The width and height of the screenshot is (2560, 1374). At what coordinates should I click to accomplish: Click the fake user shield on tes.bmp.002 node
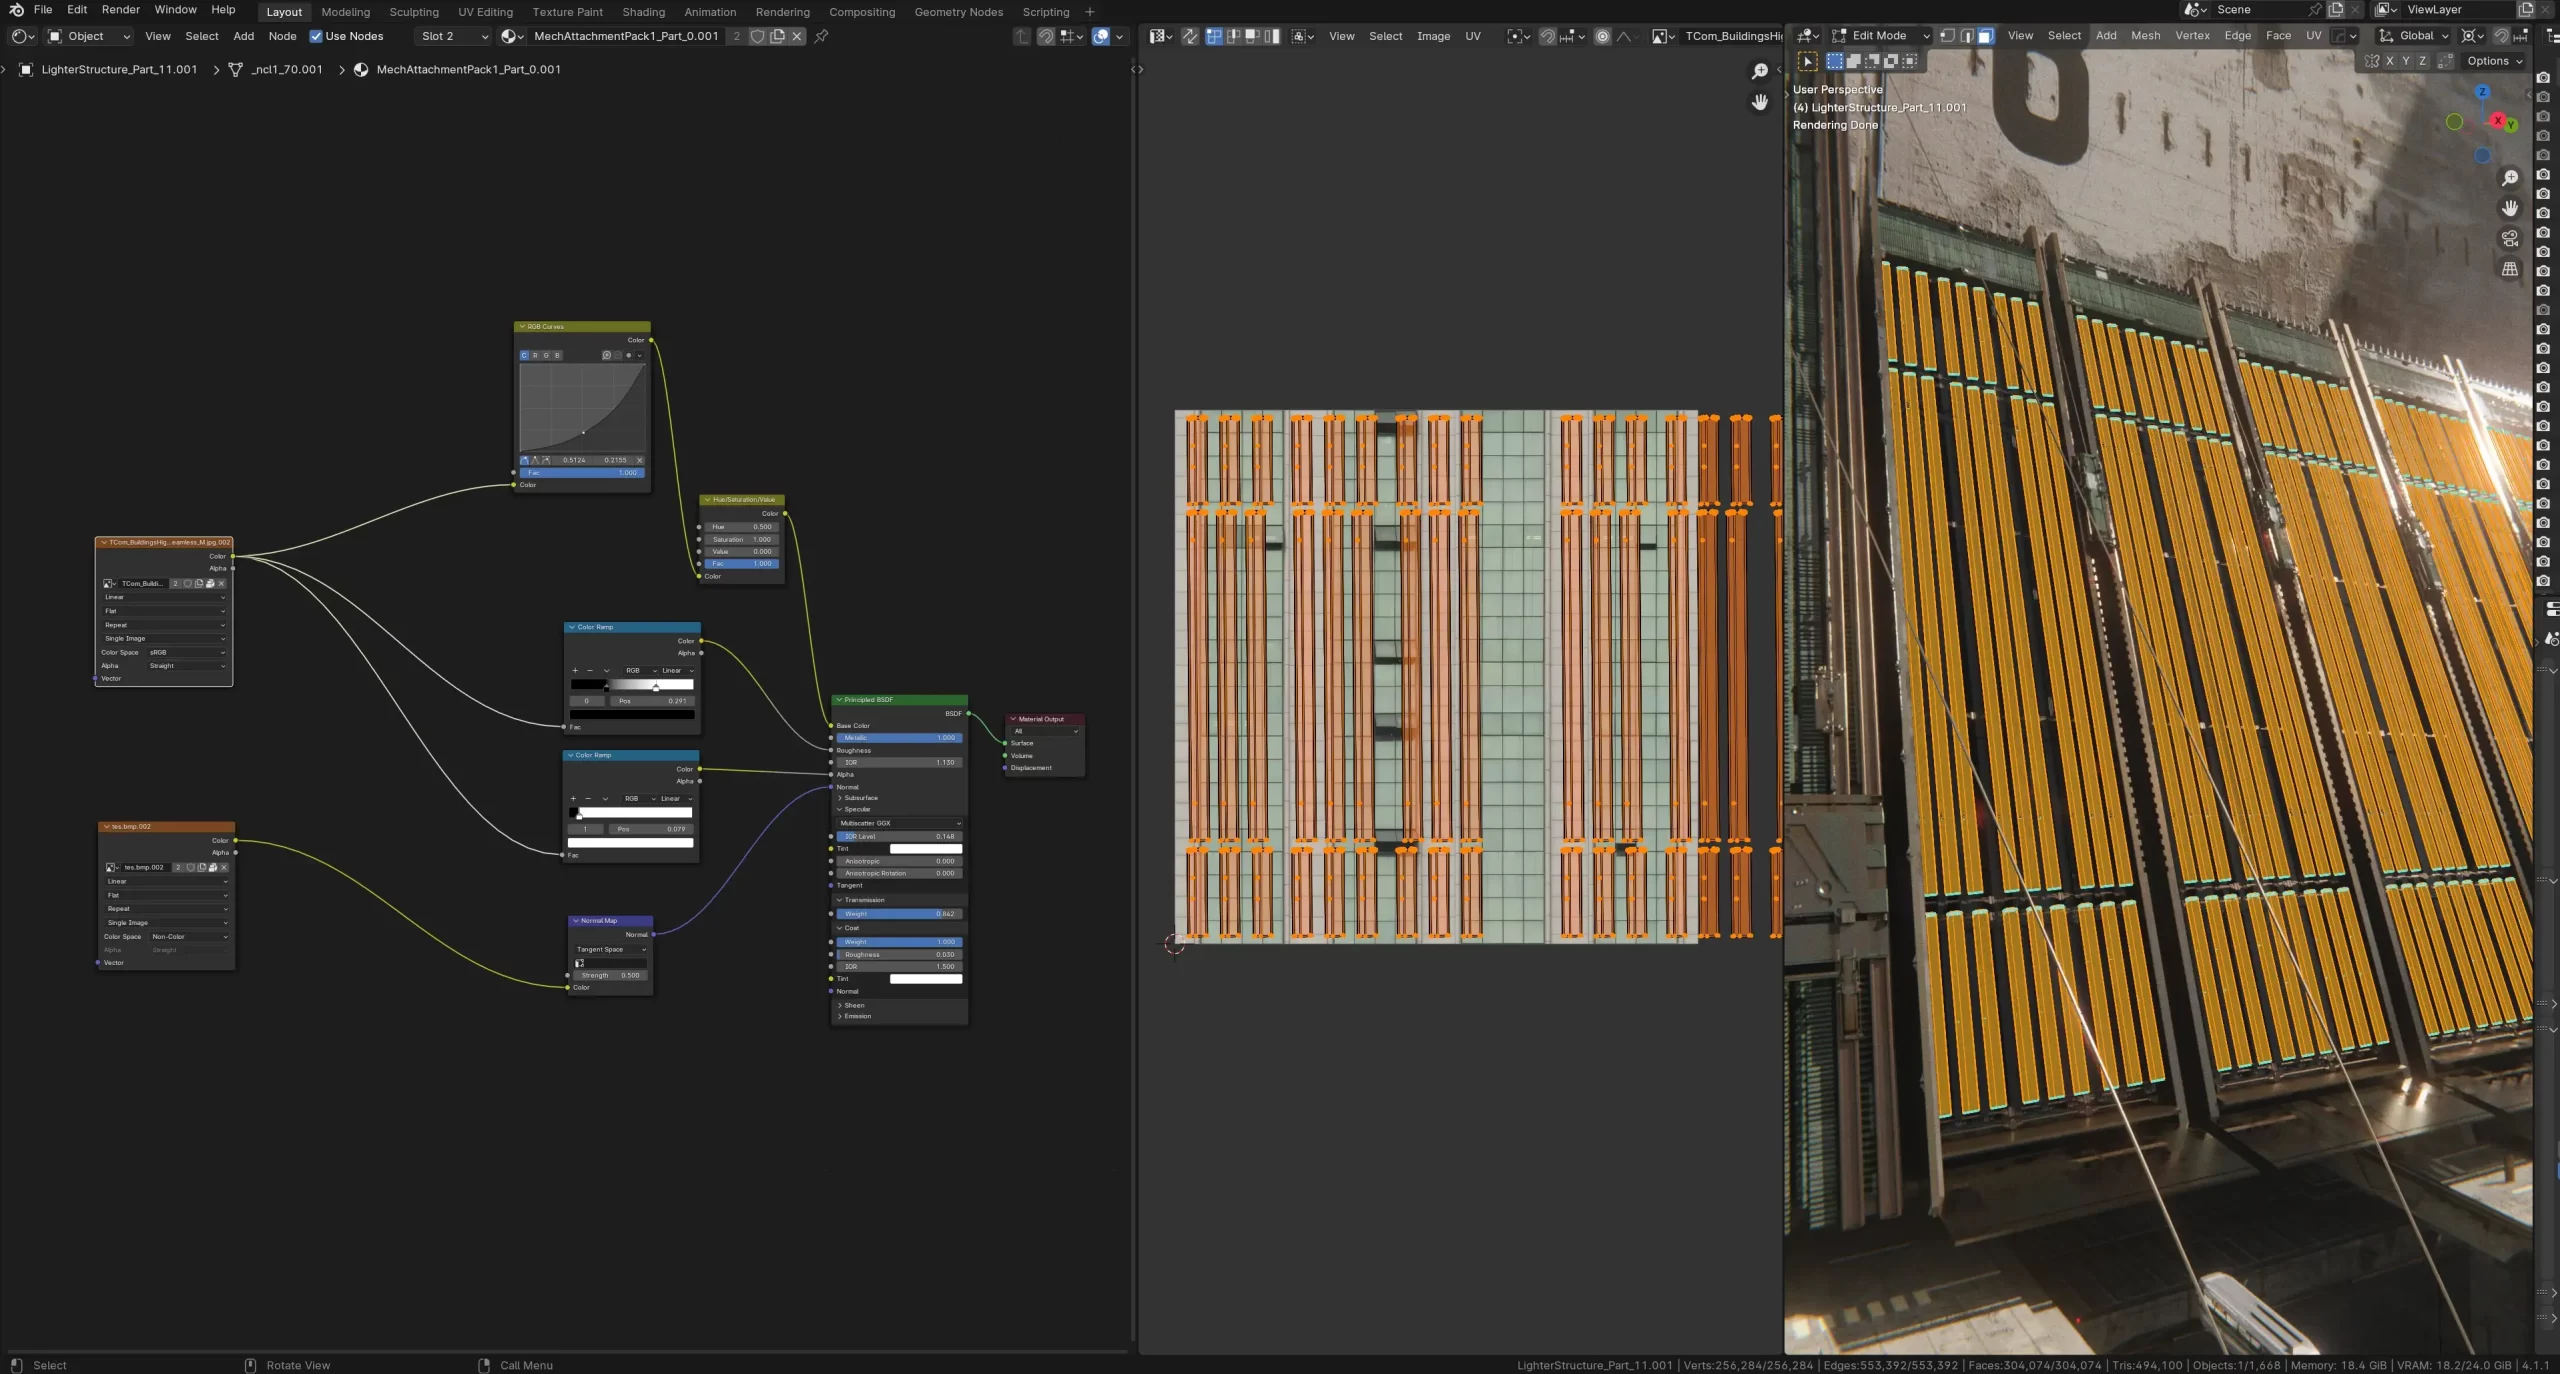191,868
